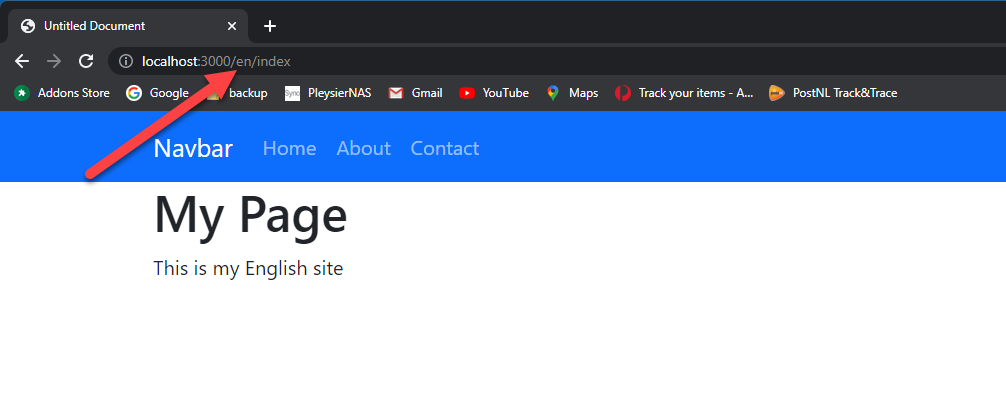Click the forward navigation arrow

click(54, 62)
